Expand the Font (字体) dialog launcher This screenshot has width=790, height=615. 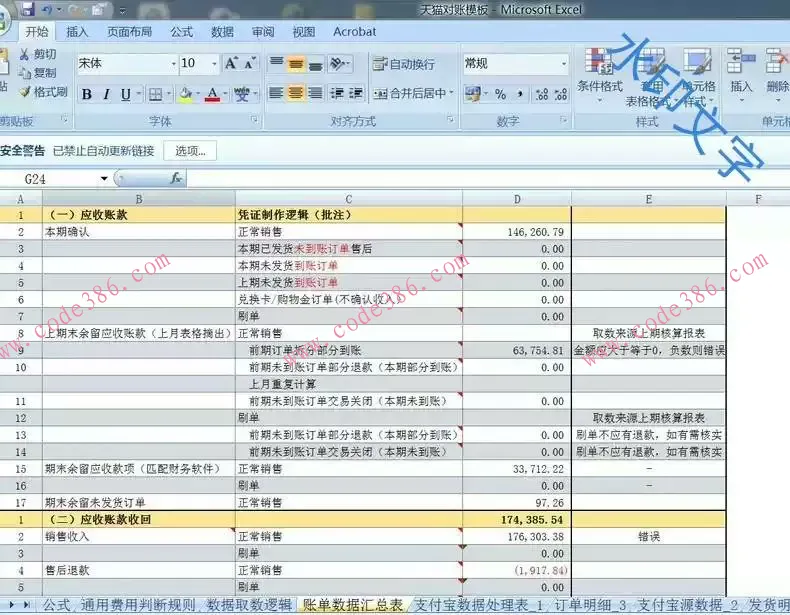(254, 120)
